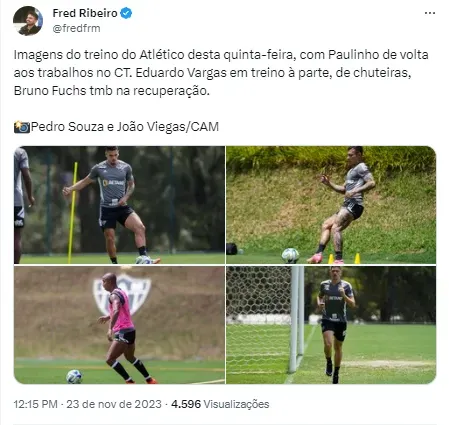
Task: Open Fred Ribeiro's profile avatar
Action: [28, 21]
